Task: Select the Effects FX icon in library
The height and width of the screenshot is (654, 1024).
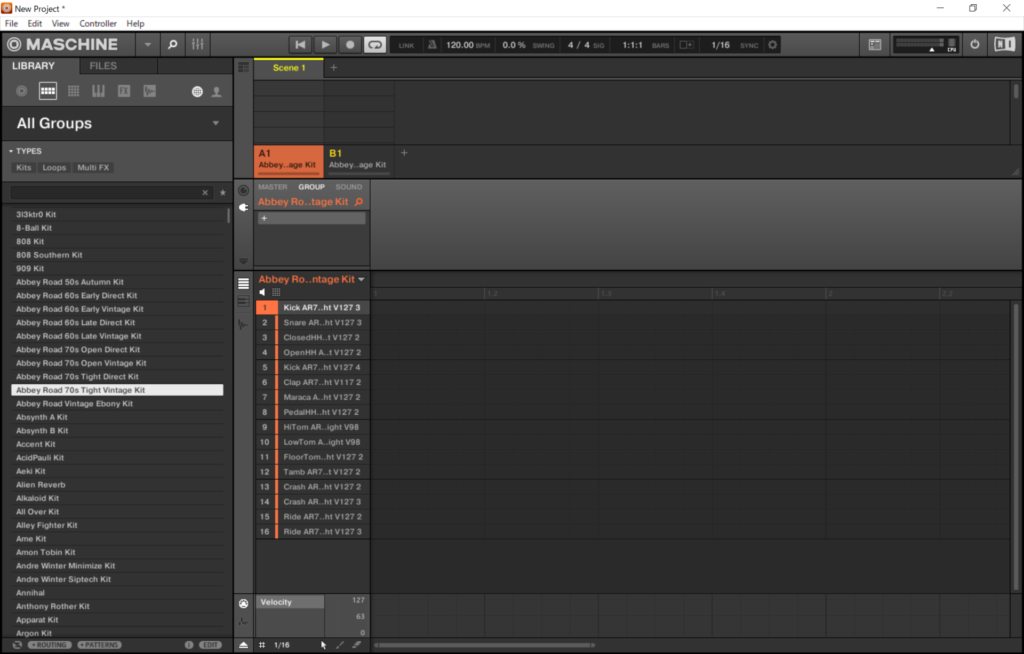Action: click(x=124, y=91)
